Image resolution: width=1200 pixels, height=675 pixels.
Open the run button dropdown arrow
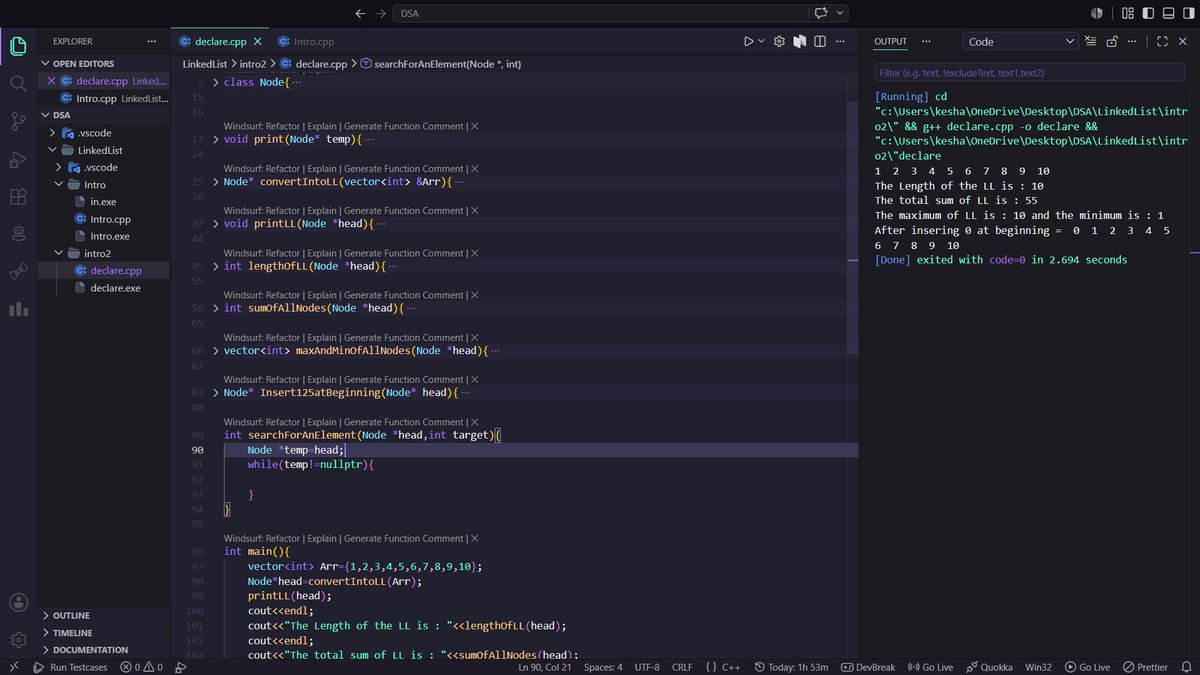[761, 42]
